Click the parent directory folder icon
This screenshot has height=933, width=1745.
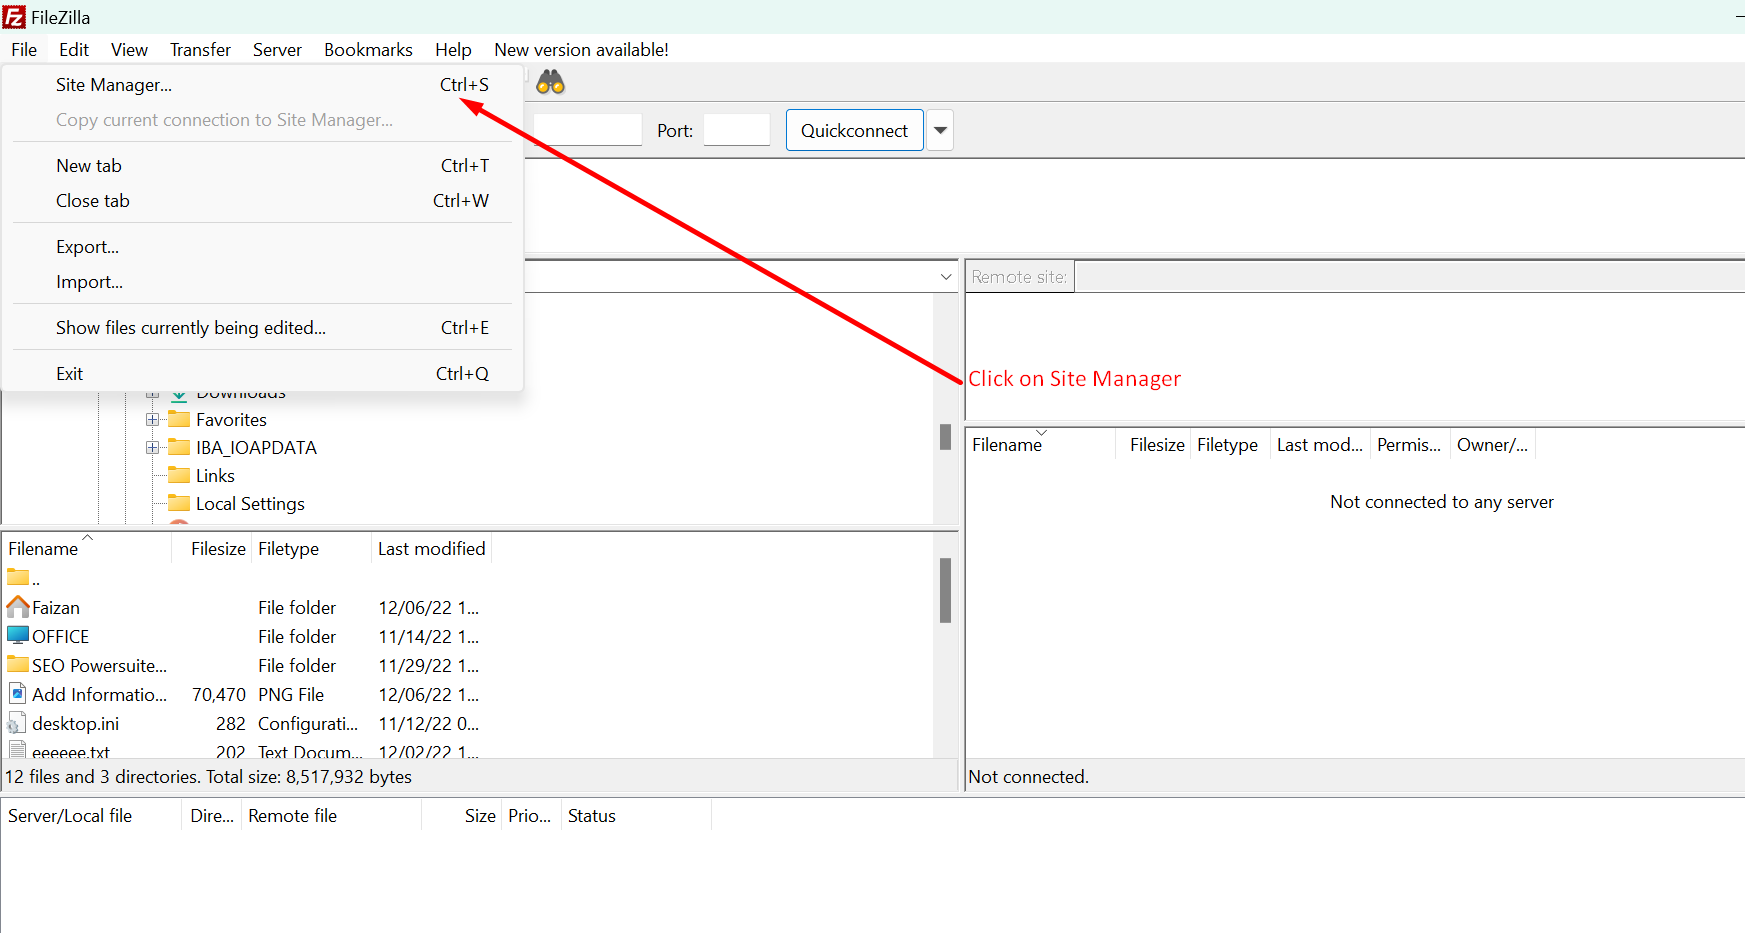18,577
